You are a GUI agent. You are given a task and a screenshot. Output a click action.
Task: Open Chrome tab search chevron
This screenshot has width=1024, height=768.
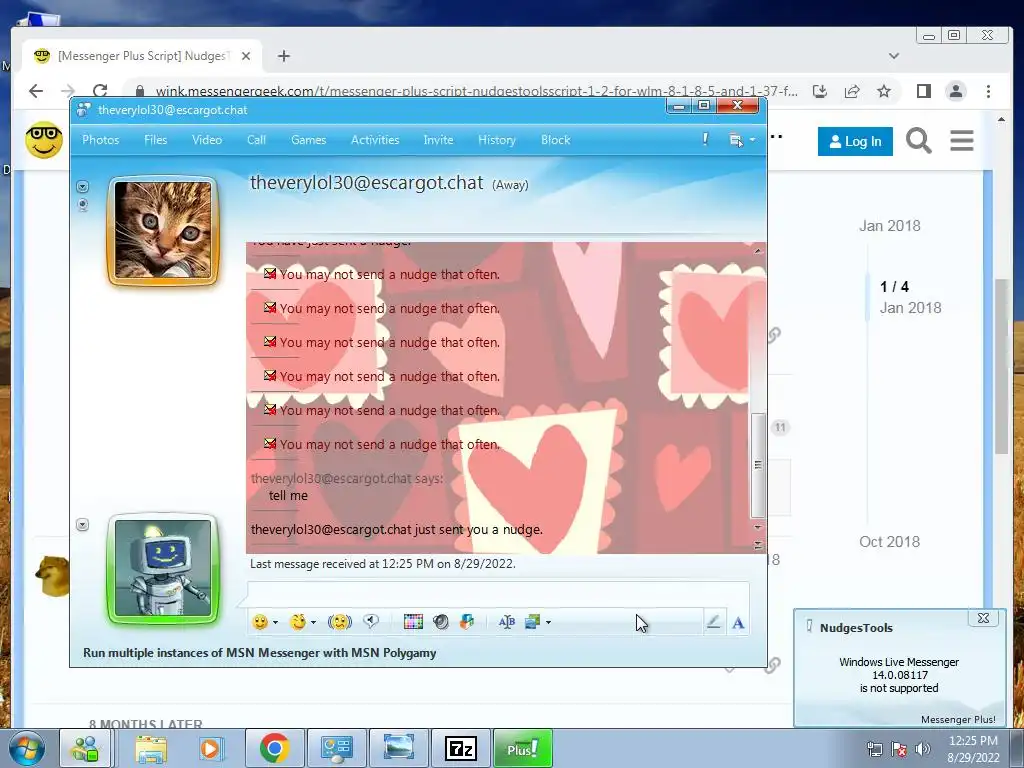pos(894,56)
